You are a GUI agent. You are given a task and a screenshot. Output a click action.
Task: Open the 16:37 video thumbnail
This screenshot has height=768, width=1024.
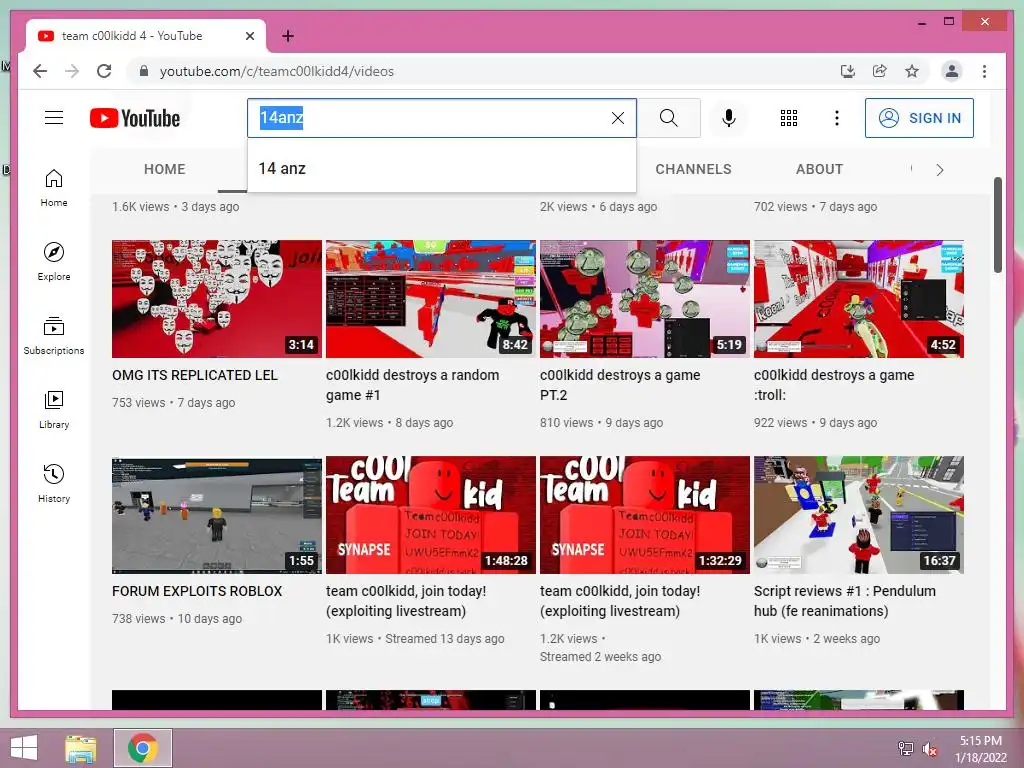(x=859, y=515)
